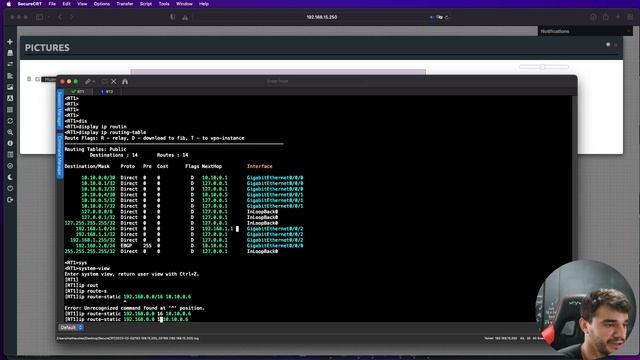
Task: Click the X disconnect icon in the SecureCRT toolbar
Action: pos(114,82)
